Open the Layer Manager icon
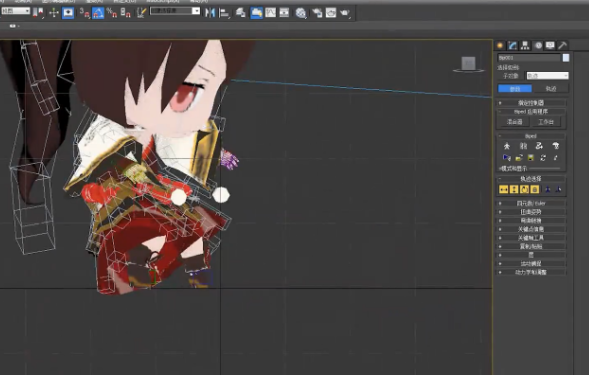 [x=240, y=13]
